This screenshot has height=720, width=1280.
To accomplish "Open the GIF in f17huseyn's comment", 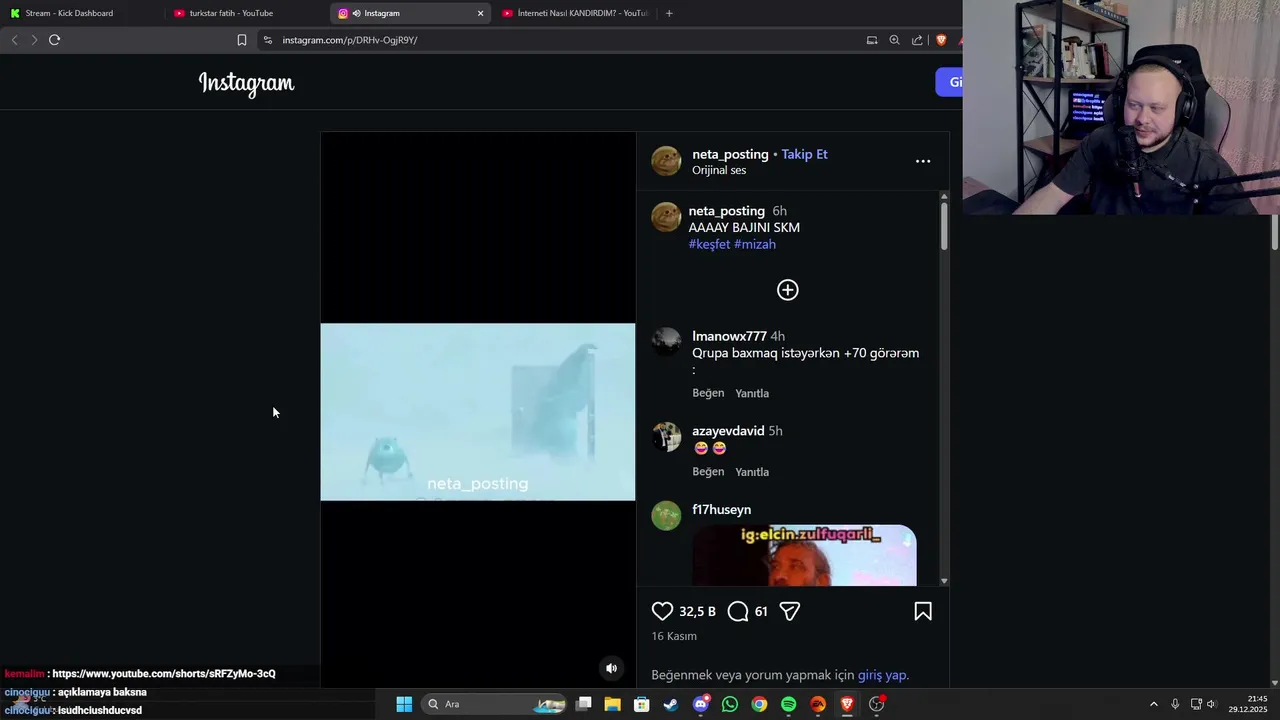I will click(804, 555).
